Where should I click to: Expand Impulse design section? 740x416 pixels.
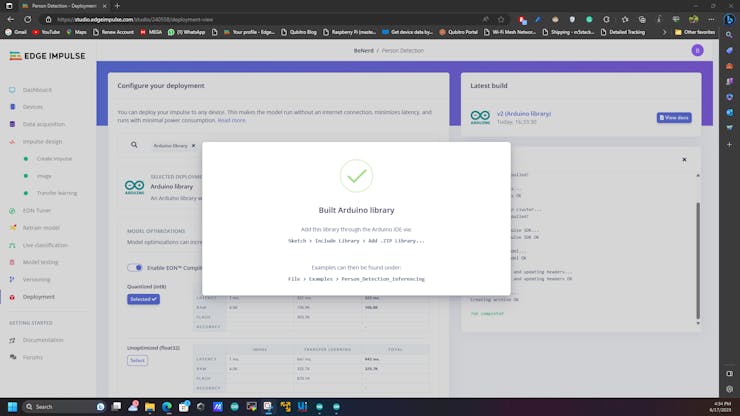(x=42, y=142)
